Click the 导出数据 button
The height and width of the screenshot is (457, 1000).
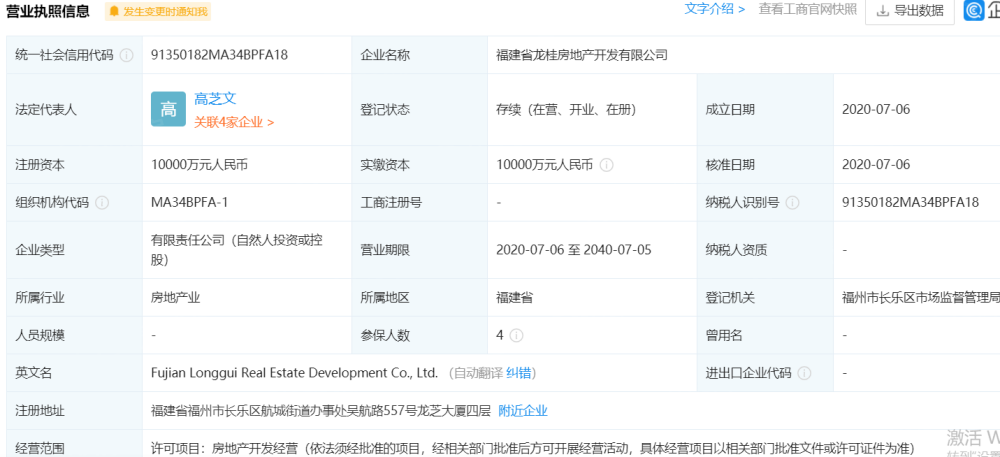pyautogui.click(x=910, y=11)
